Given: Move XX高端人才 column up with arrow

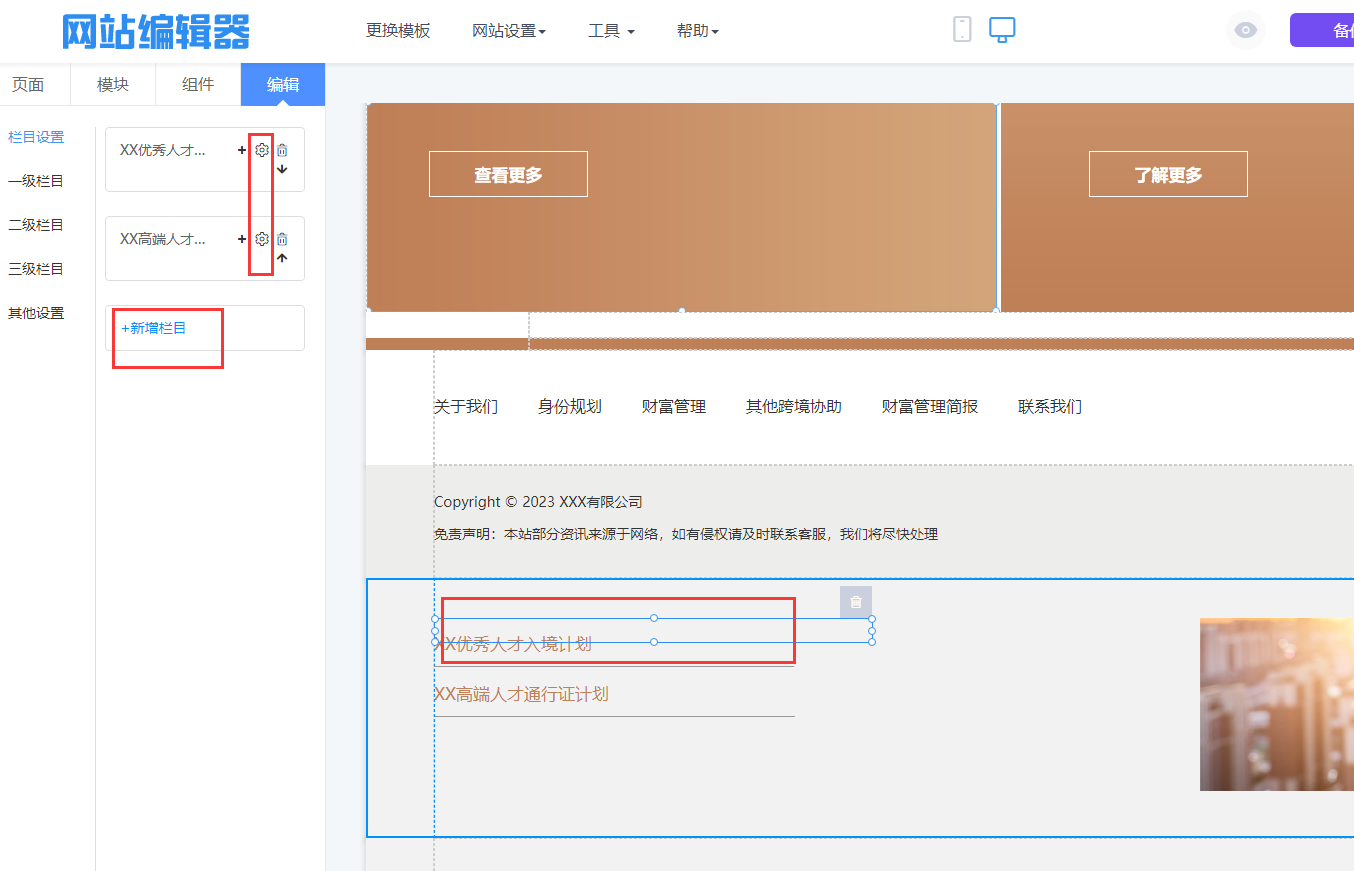Looking at the screenshot, I should tap(282, 258).
